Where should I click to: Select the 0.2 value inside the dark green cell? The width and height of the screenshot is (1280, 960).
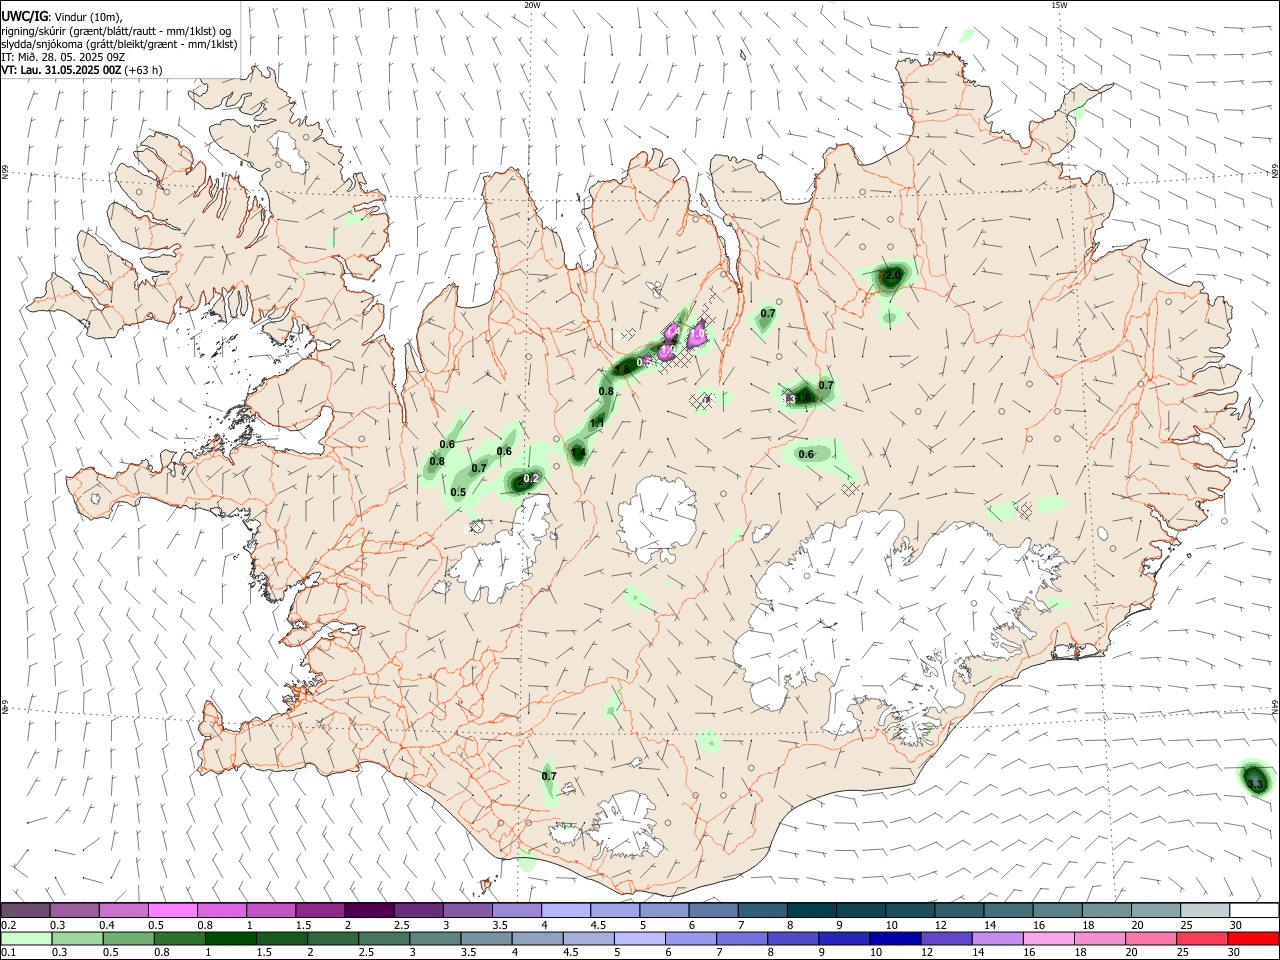[x=531, y=478]
